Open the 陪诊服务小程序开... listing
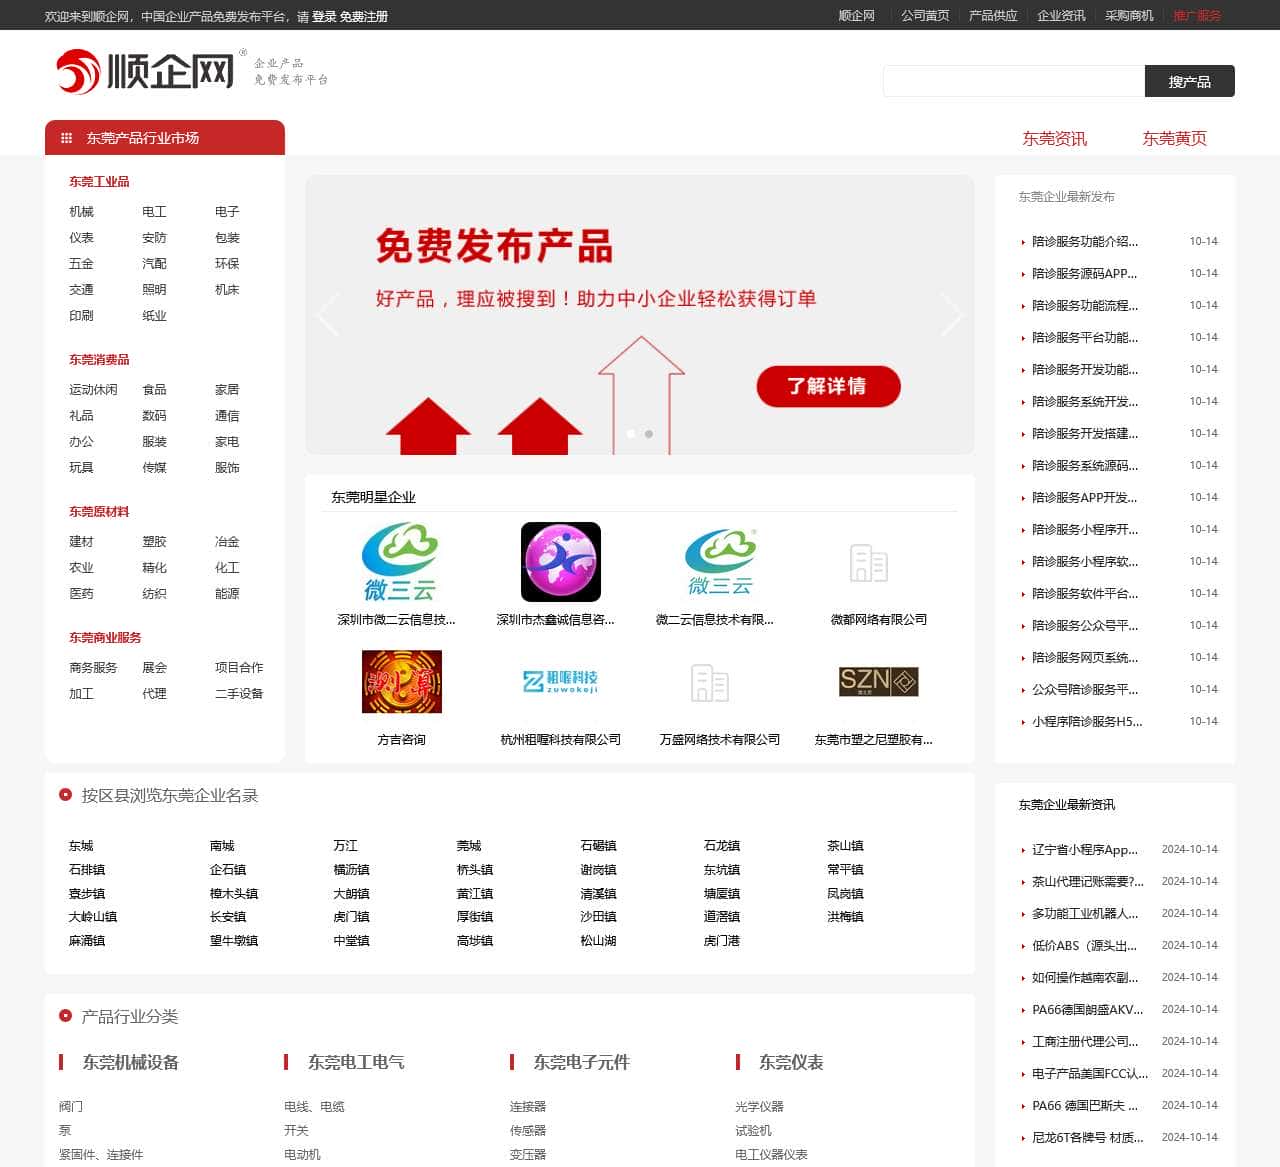The image size is (1280, 1167). (x=1085, y=530)
